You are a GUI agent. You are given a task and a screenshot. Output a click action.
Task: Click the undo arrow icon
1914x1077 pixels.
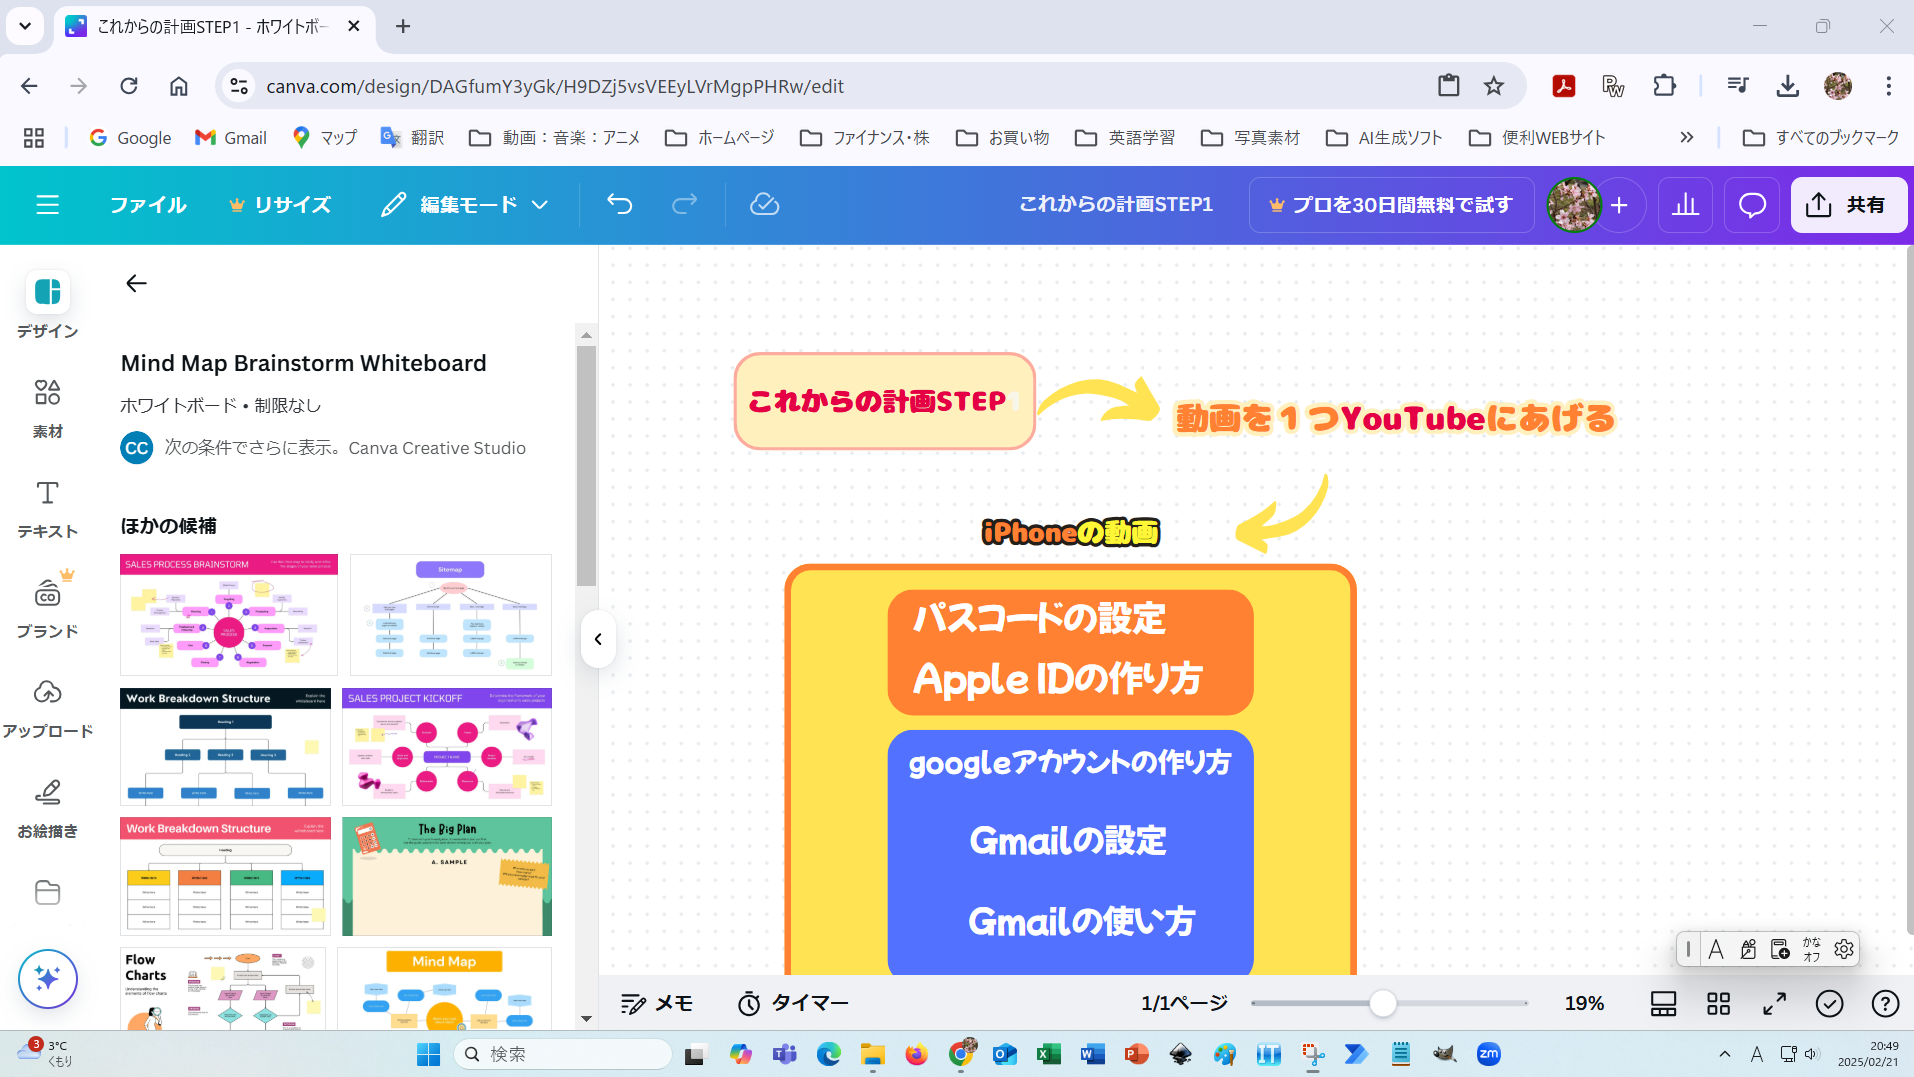click(x=619, y=205)
